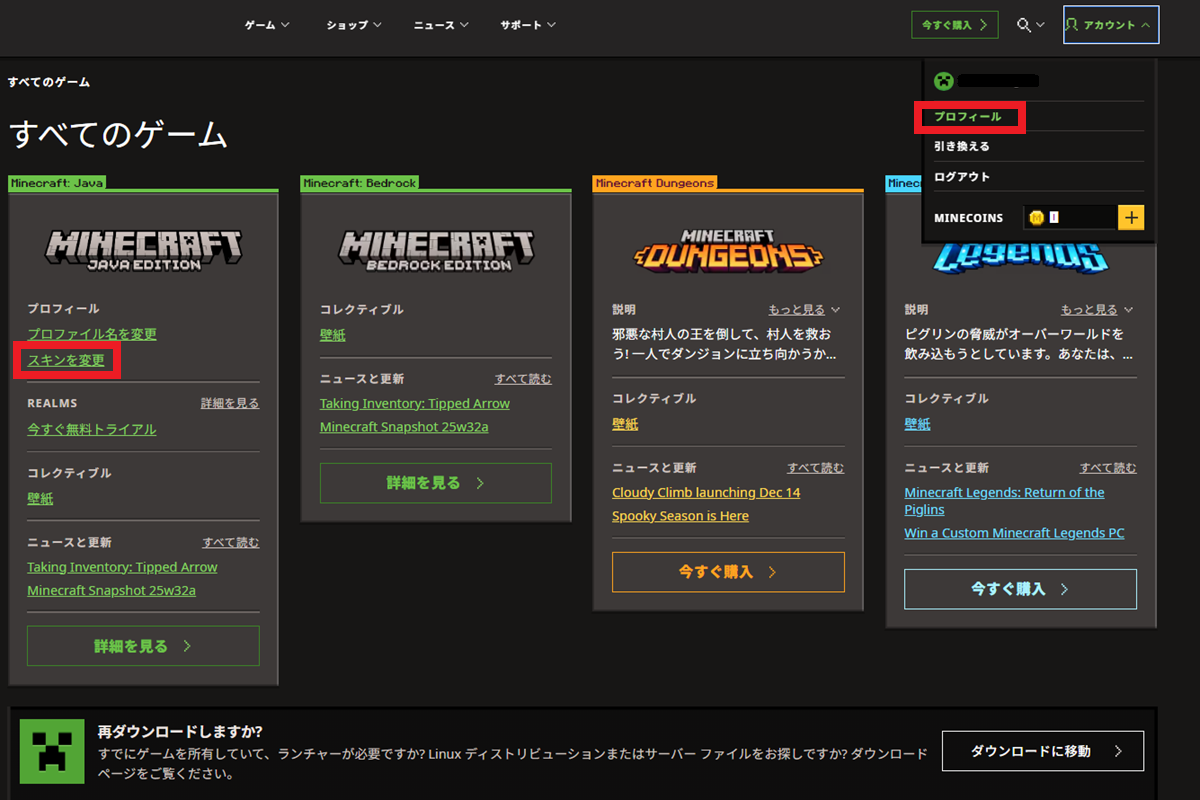The image size is (1200, 800).
Task: Click the creeper face icon in download banner
Action: pyautogui.click(x=54, y=751)
